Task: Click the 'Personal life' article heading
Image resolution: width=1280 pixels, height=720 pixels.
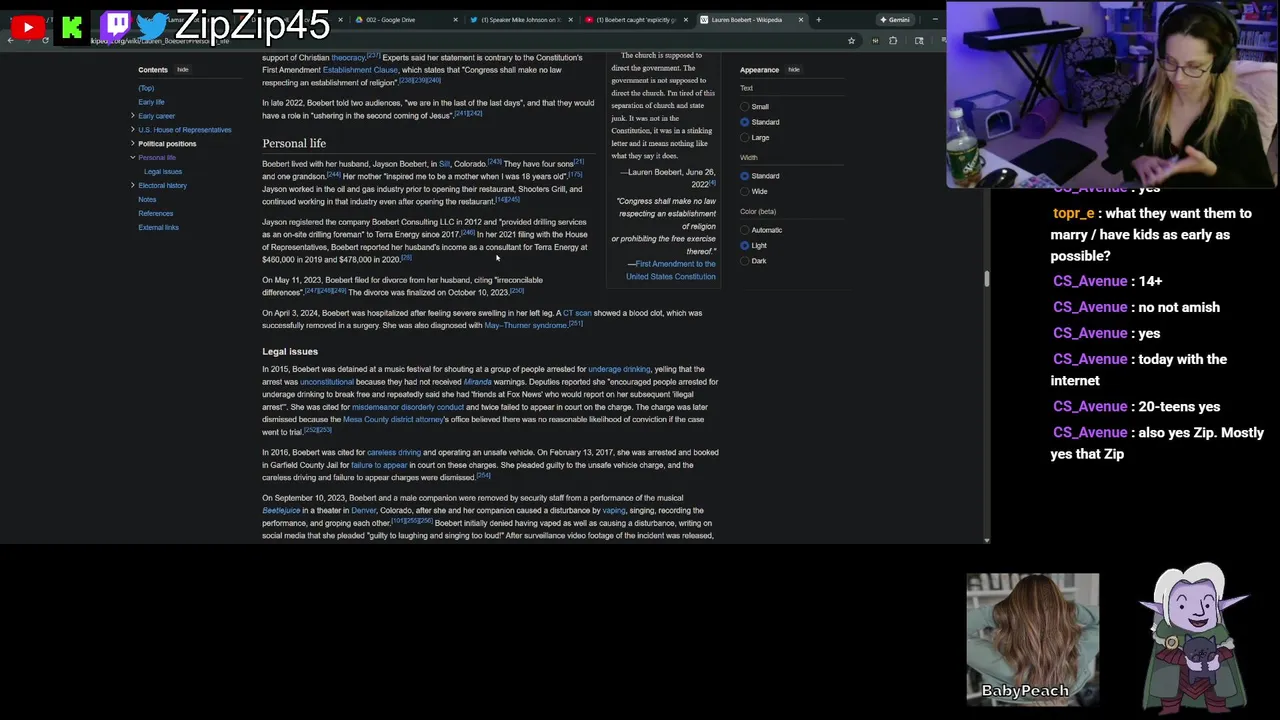Action: 294,143
